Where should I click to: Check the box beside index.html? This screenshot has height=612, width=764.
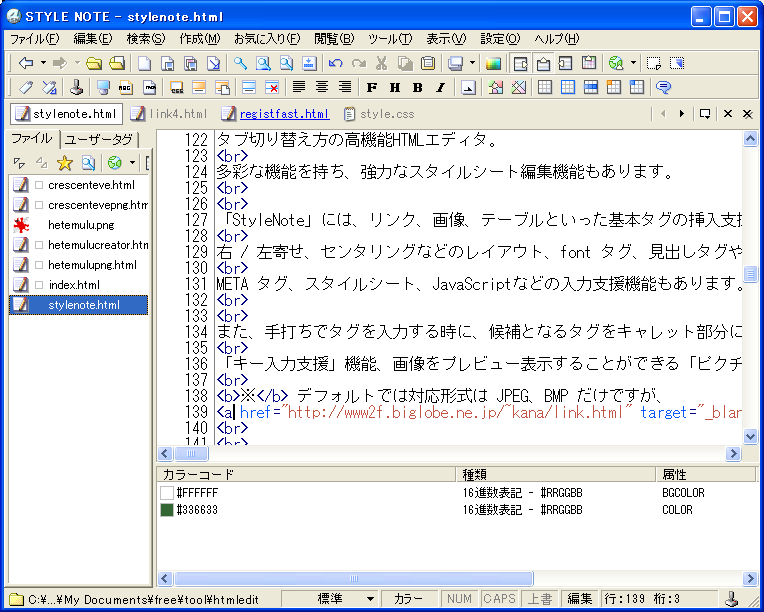click(39, 285)
